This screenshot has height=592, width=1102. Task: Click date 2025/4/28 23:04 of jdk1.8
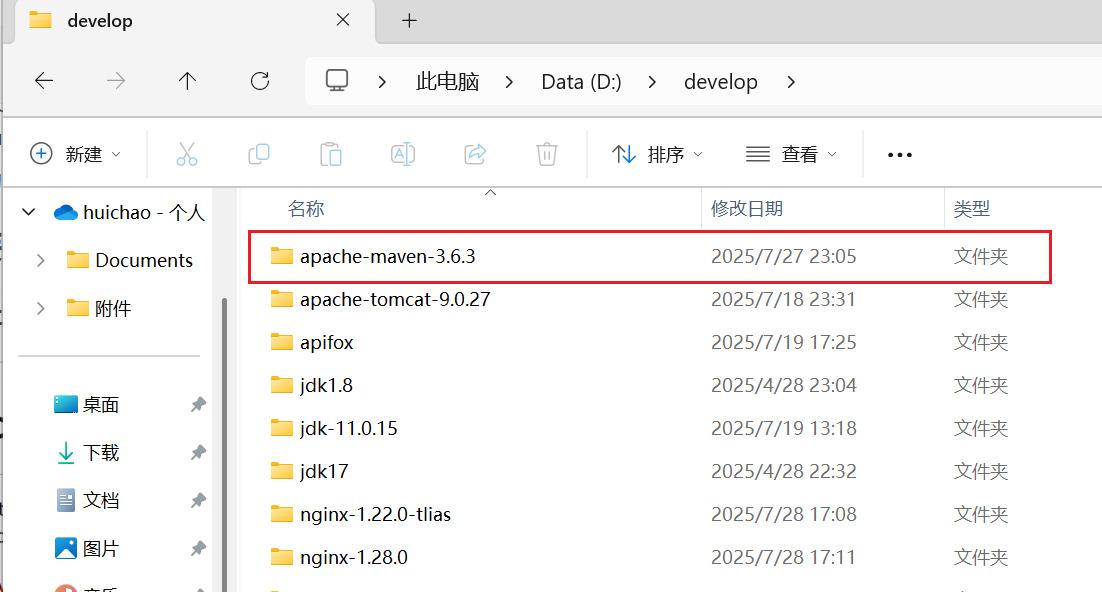pos(783,385)
